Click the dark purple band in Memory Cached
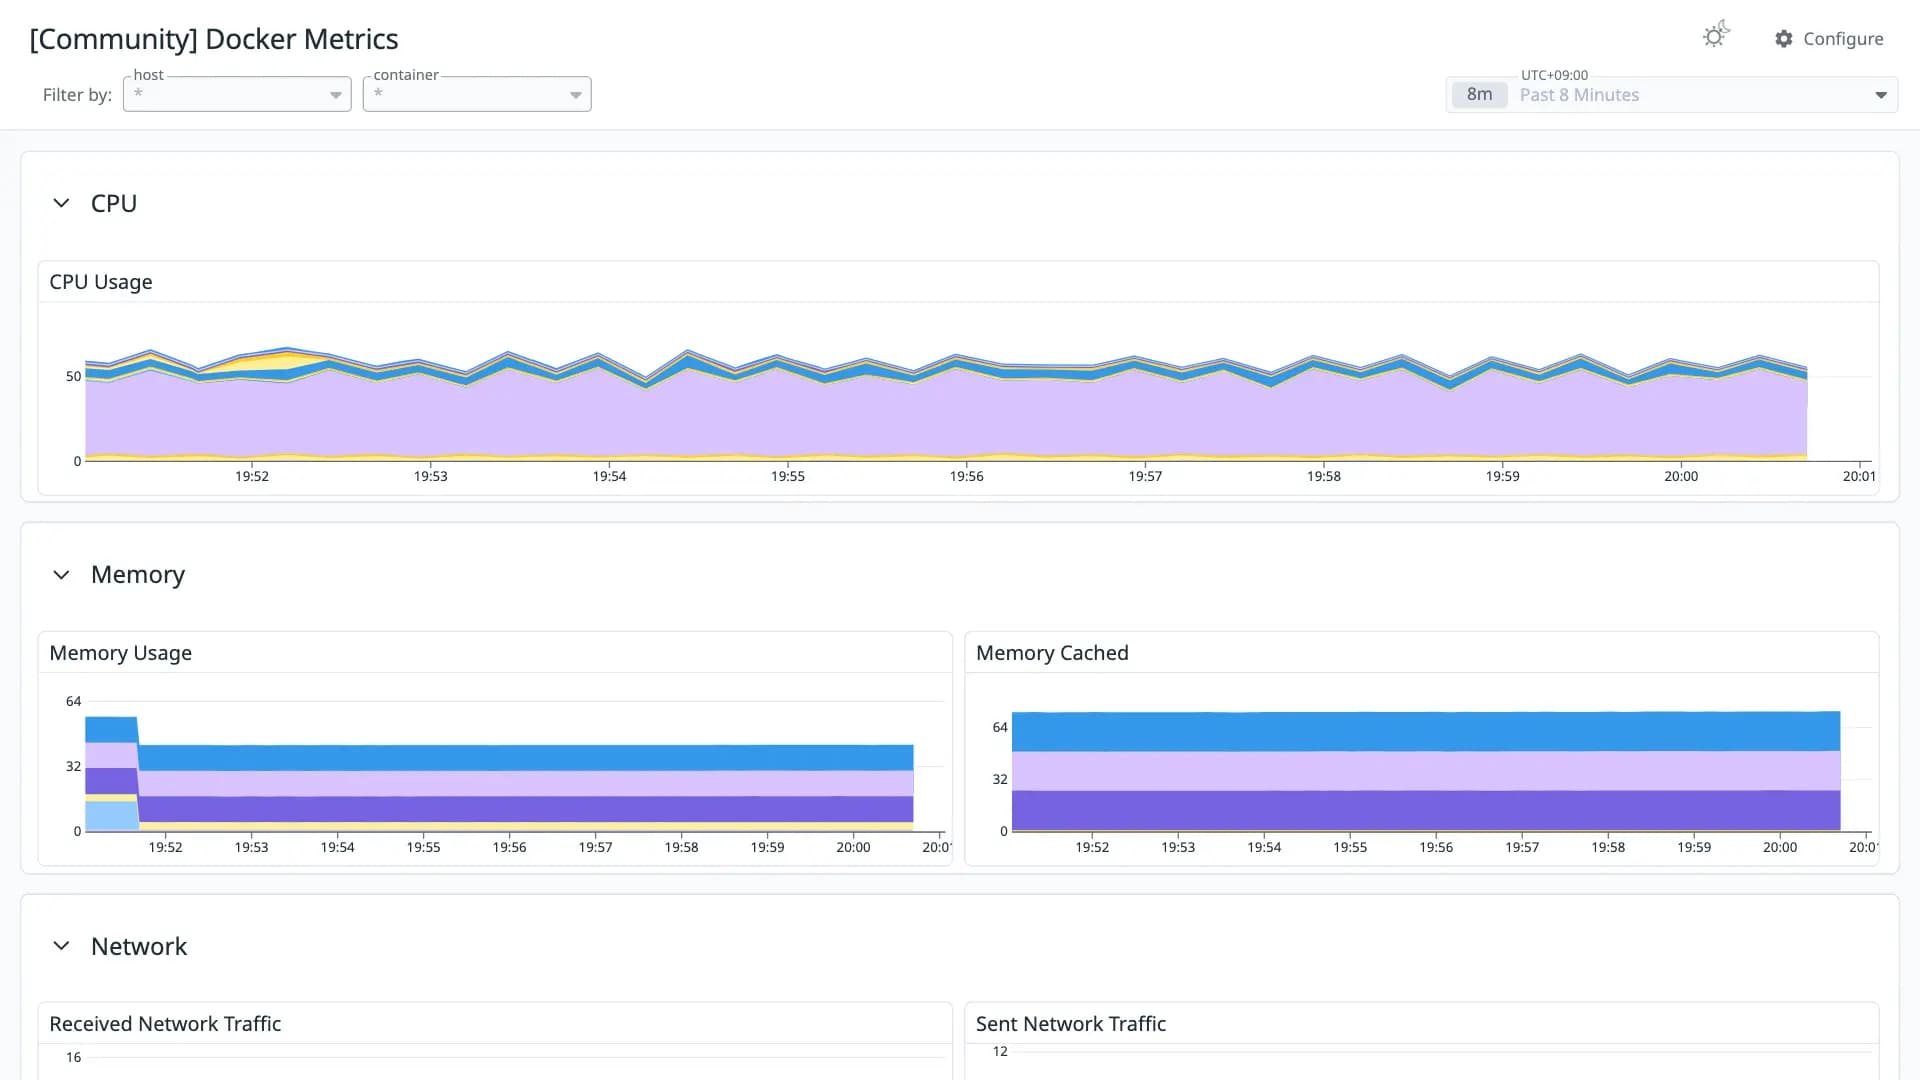This screenshot has width=1920, height=1080. 1425,810
